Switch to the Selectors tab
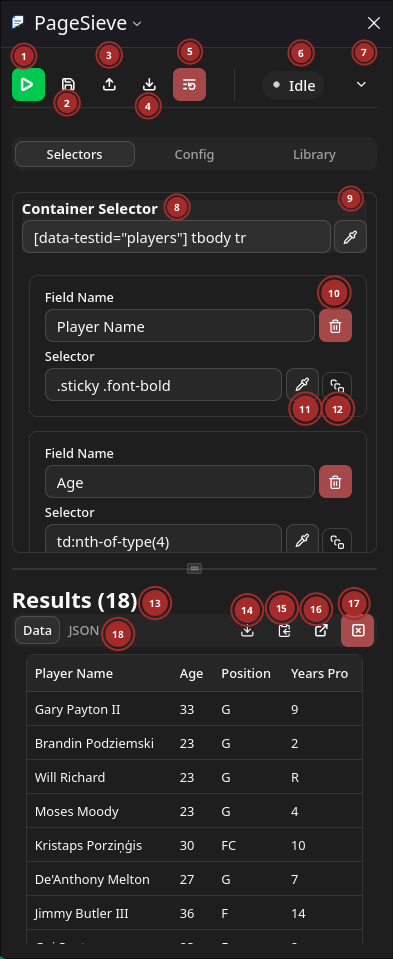The width and height of the screenshot is (393, 959). [75, 154]
